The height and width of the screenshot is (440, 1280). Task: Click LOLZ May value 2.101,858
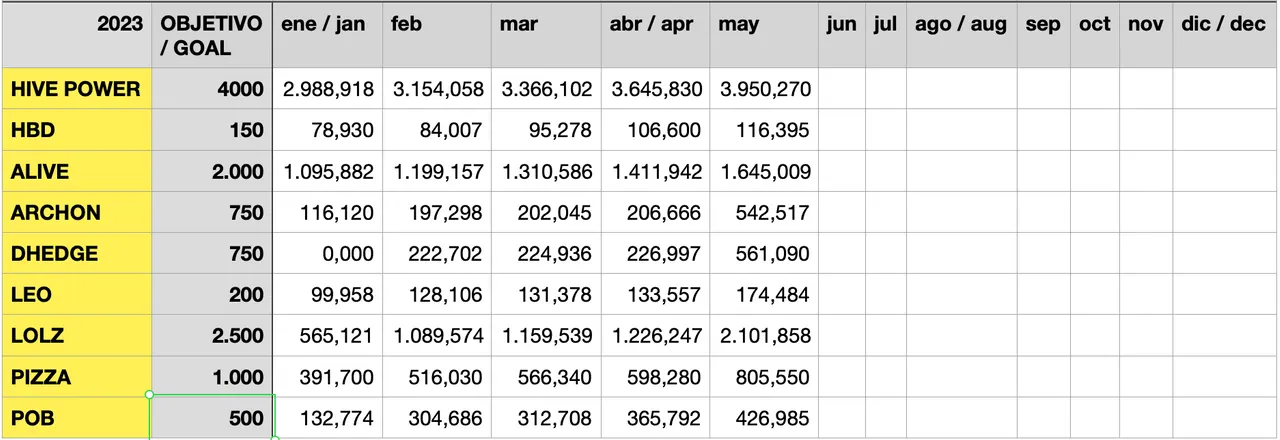pos(763,336)
